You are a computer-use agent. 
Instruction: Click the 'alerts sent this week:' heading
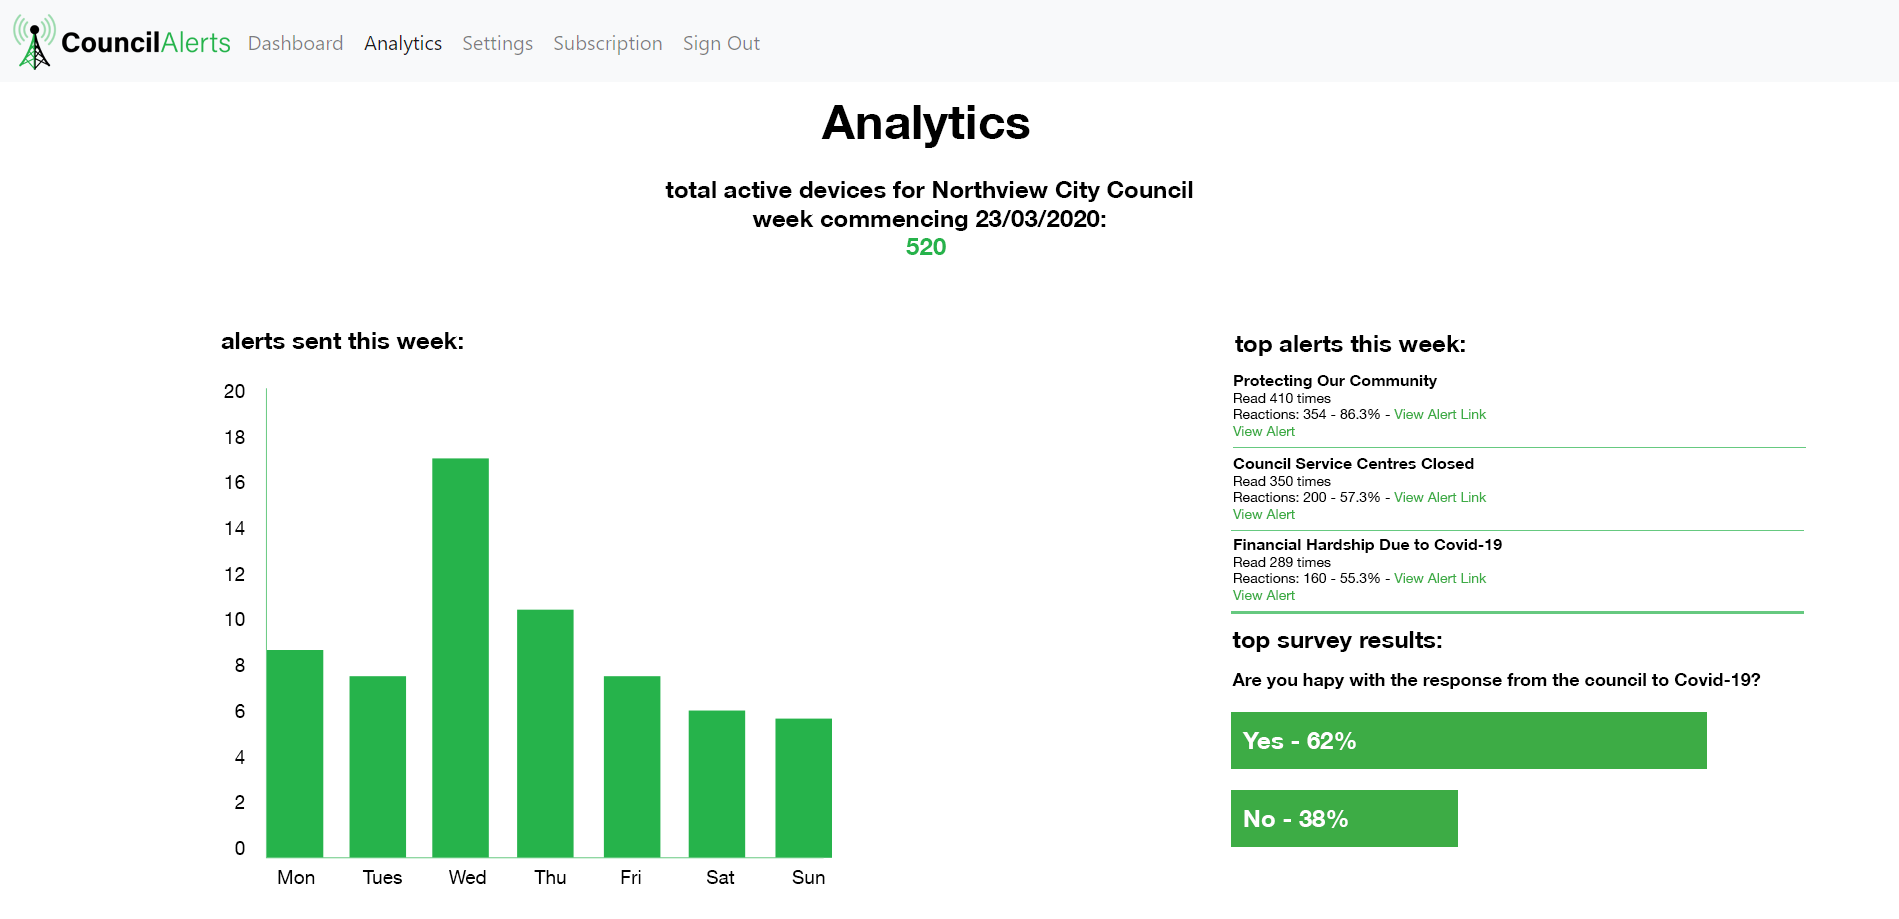(x=342, y=341)
